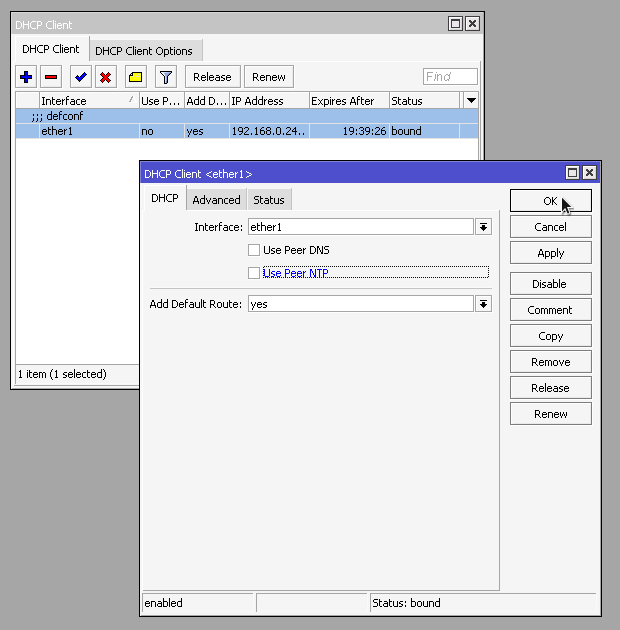Image resolution: width=620 pixels, height=630 pixels.
Task: Open the DHCP Client Options tab
Action: point(144,51)
